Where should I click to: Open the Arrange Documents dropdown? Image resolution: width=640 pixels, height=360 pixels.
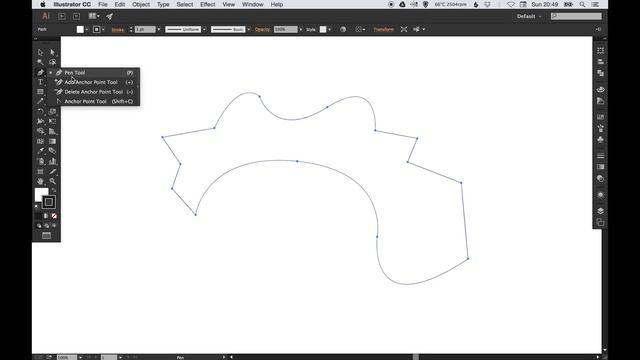94,16
